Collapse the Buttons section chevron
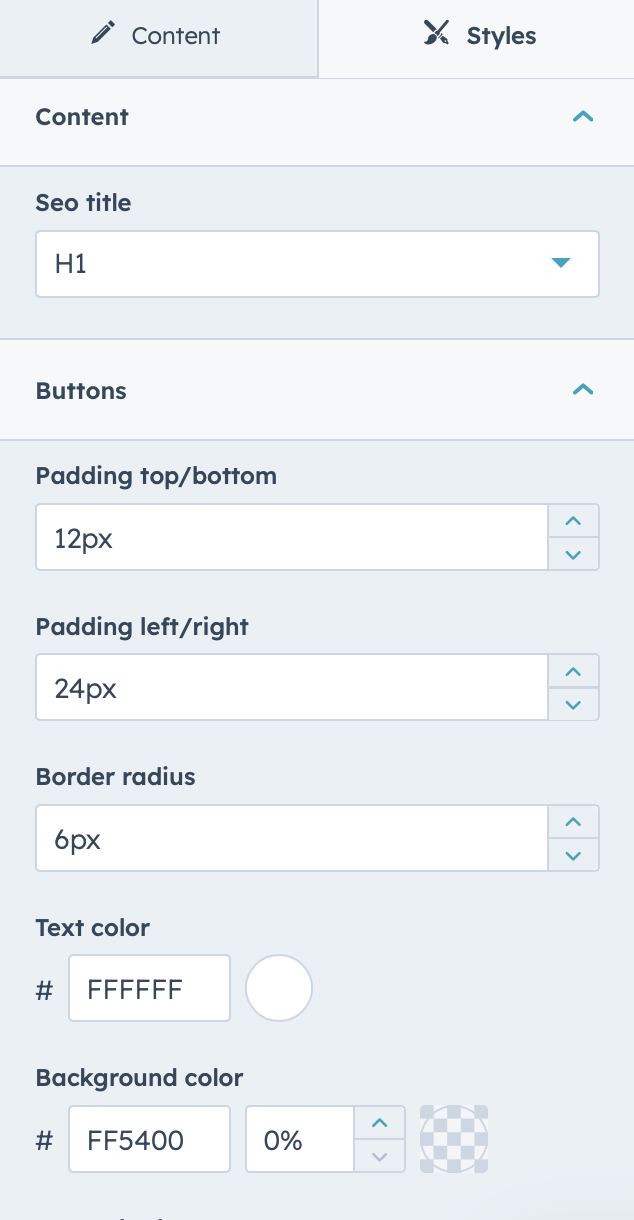 point(583,390)
